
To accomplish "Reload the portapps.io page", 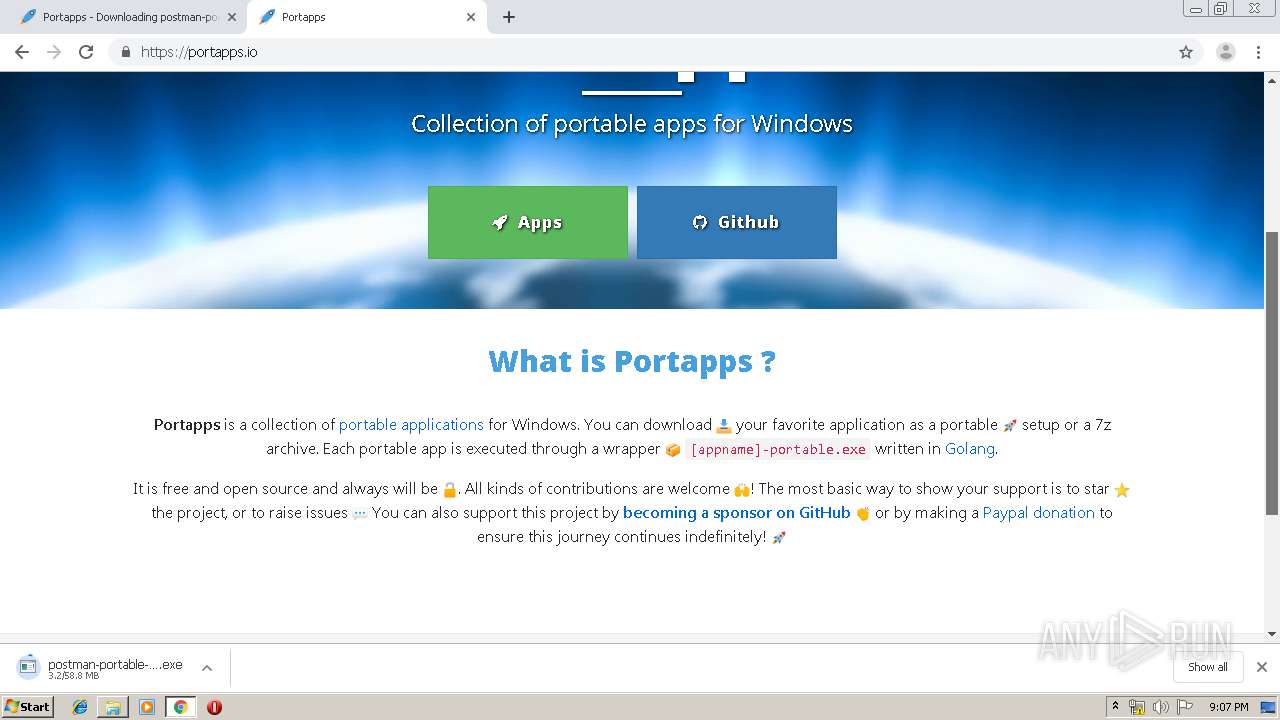I will pos(86,52).
